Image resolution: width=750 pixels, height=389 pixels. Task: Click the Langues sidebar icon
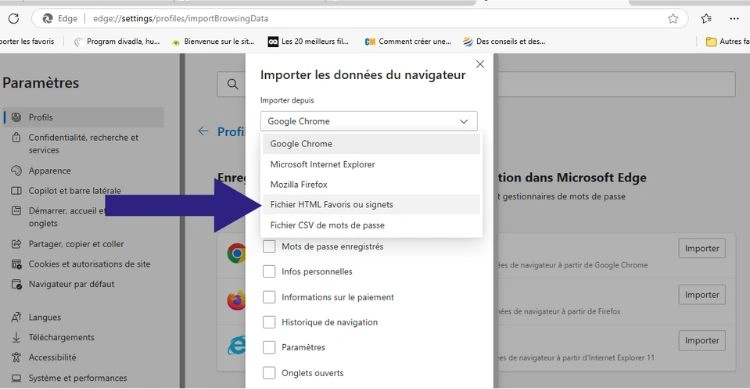[x=16, y=317]
